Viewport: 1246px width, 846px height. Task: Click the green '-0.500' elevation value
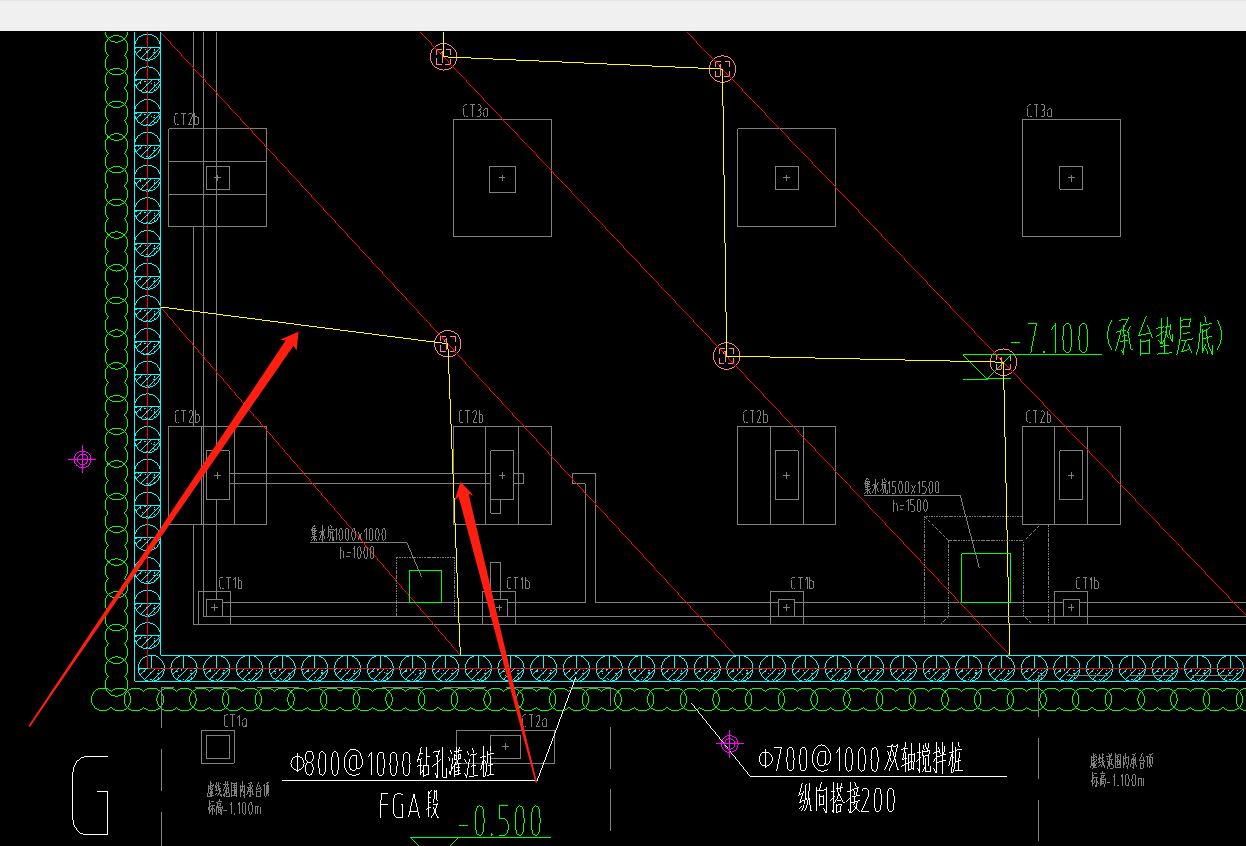pos(500,822)
